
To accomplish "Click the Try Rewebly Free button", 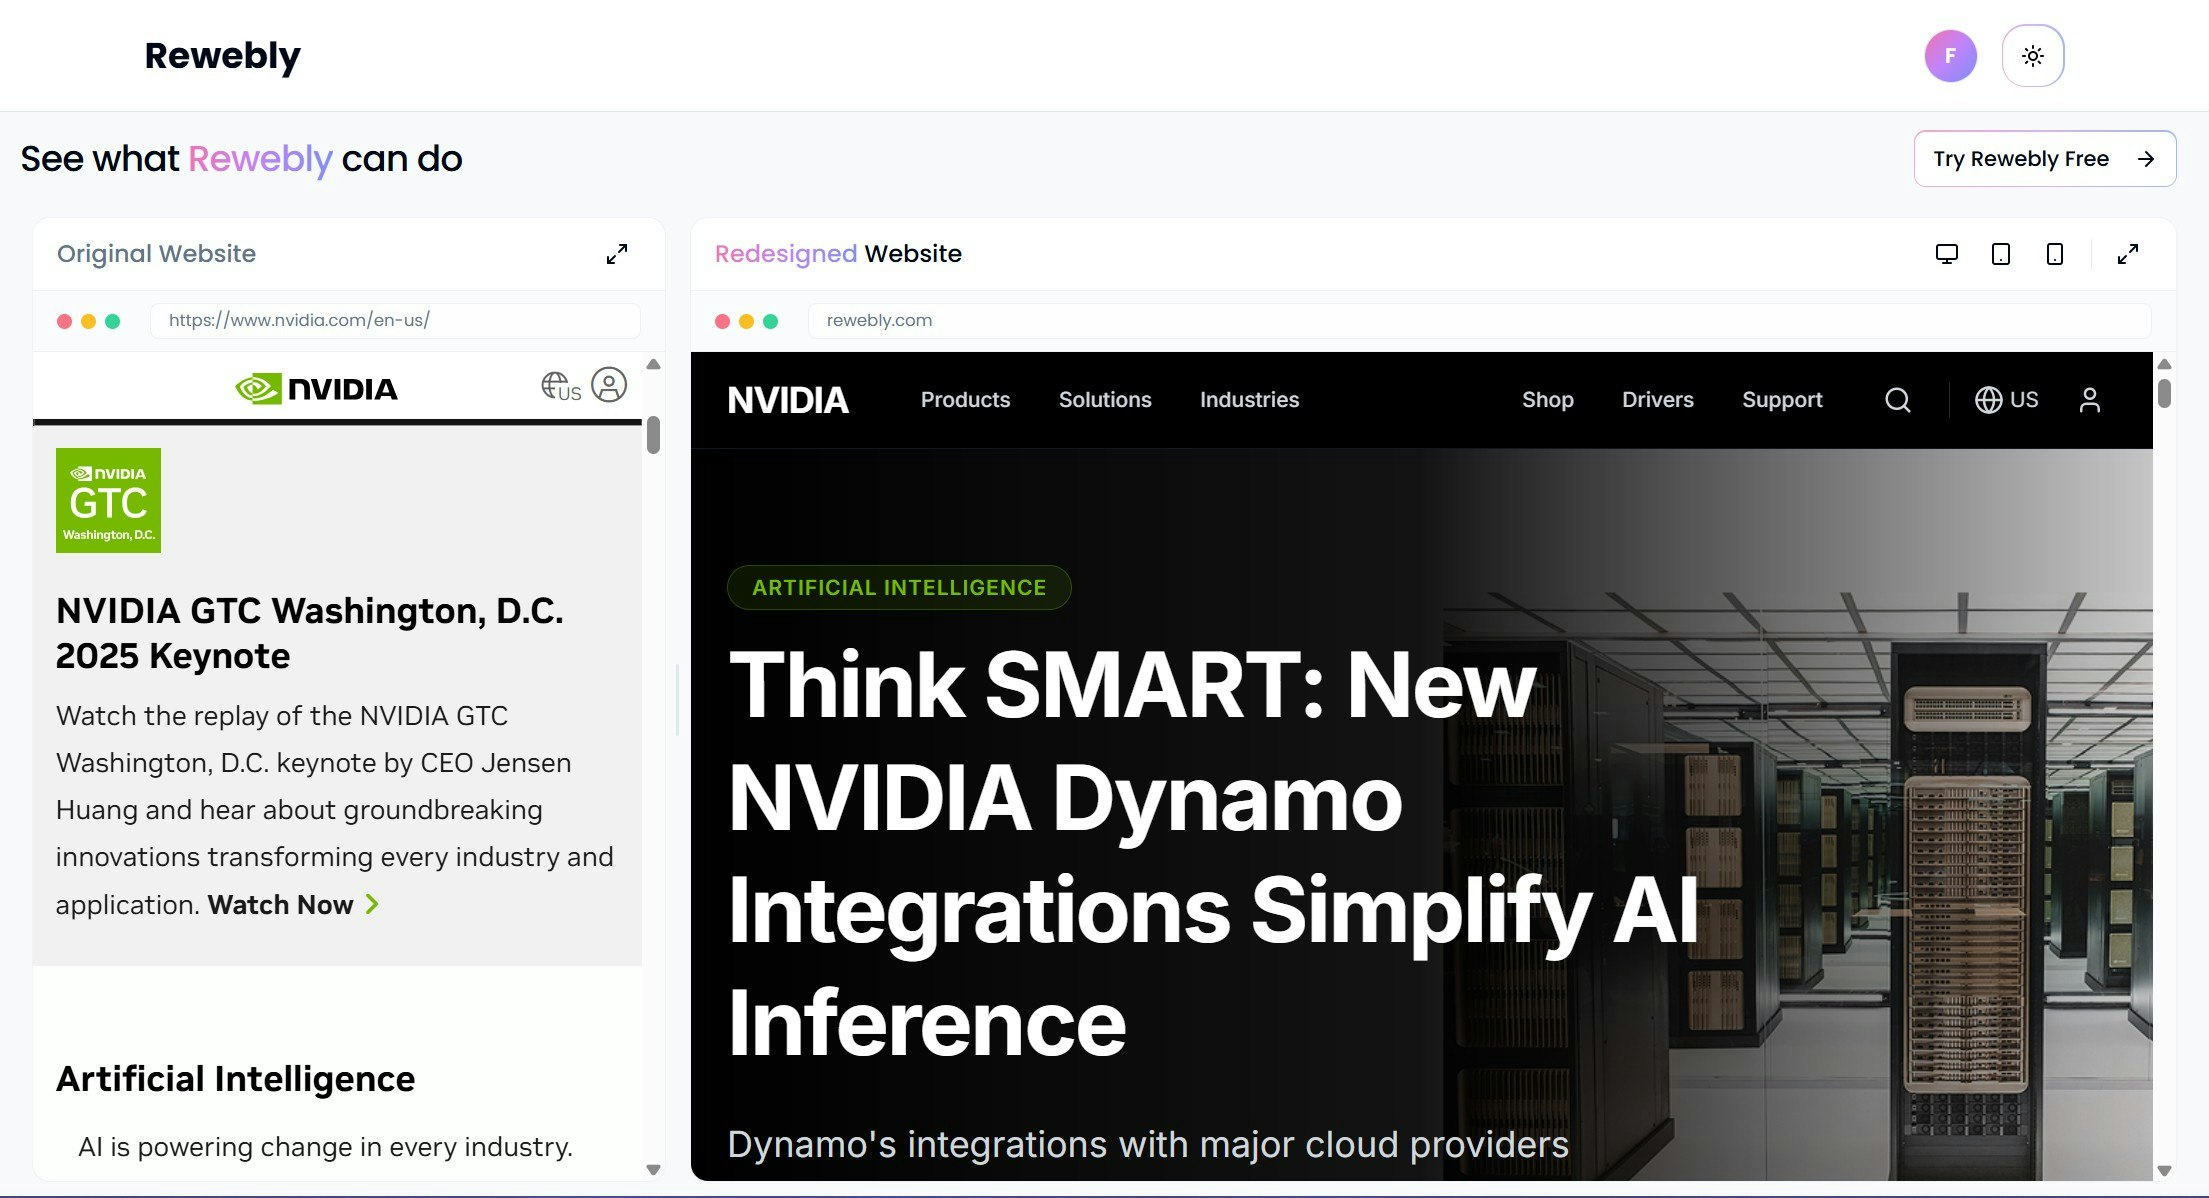I will [2044, 158].
